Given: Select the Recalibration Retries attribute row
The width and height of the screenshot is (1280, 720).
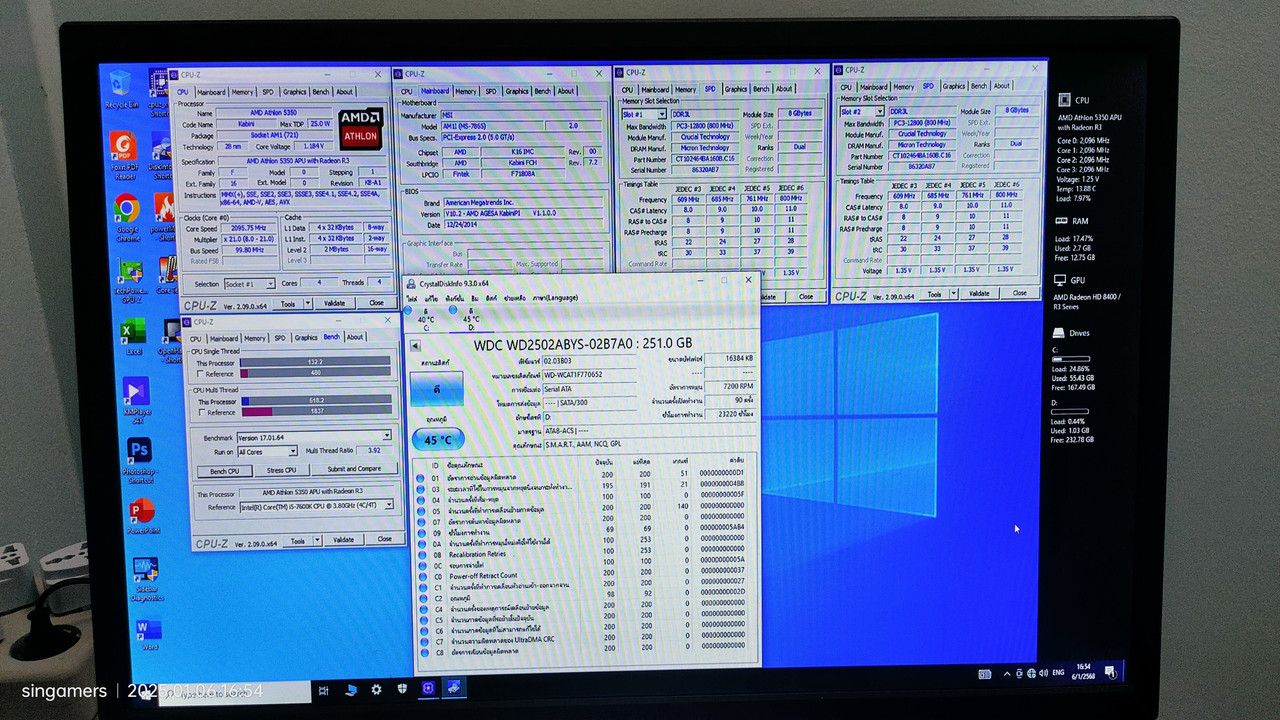Looking at the screenshot, I should pyautogui.click(x=582, y=553).
